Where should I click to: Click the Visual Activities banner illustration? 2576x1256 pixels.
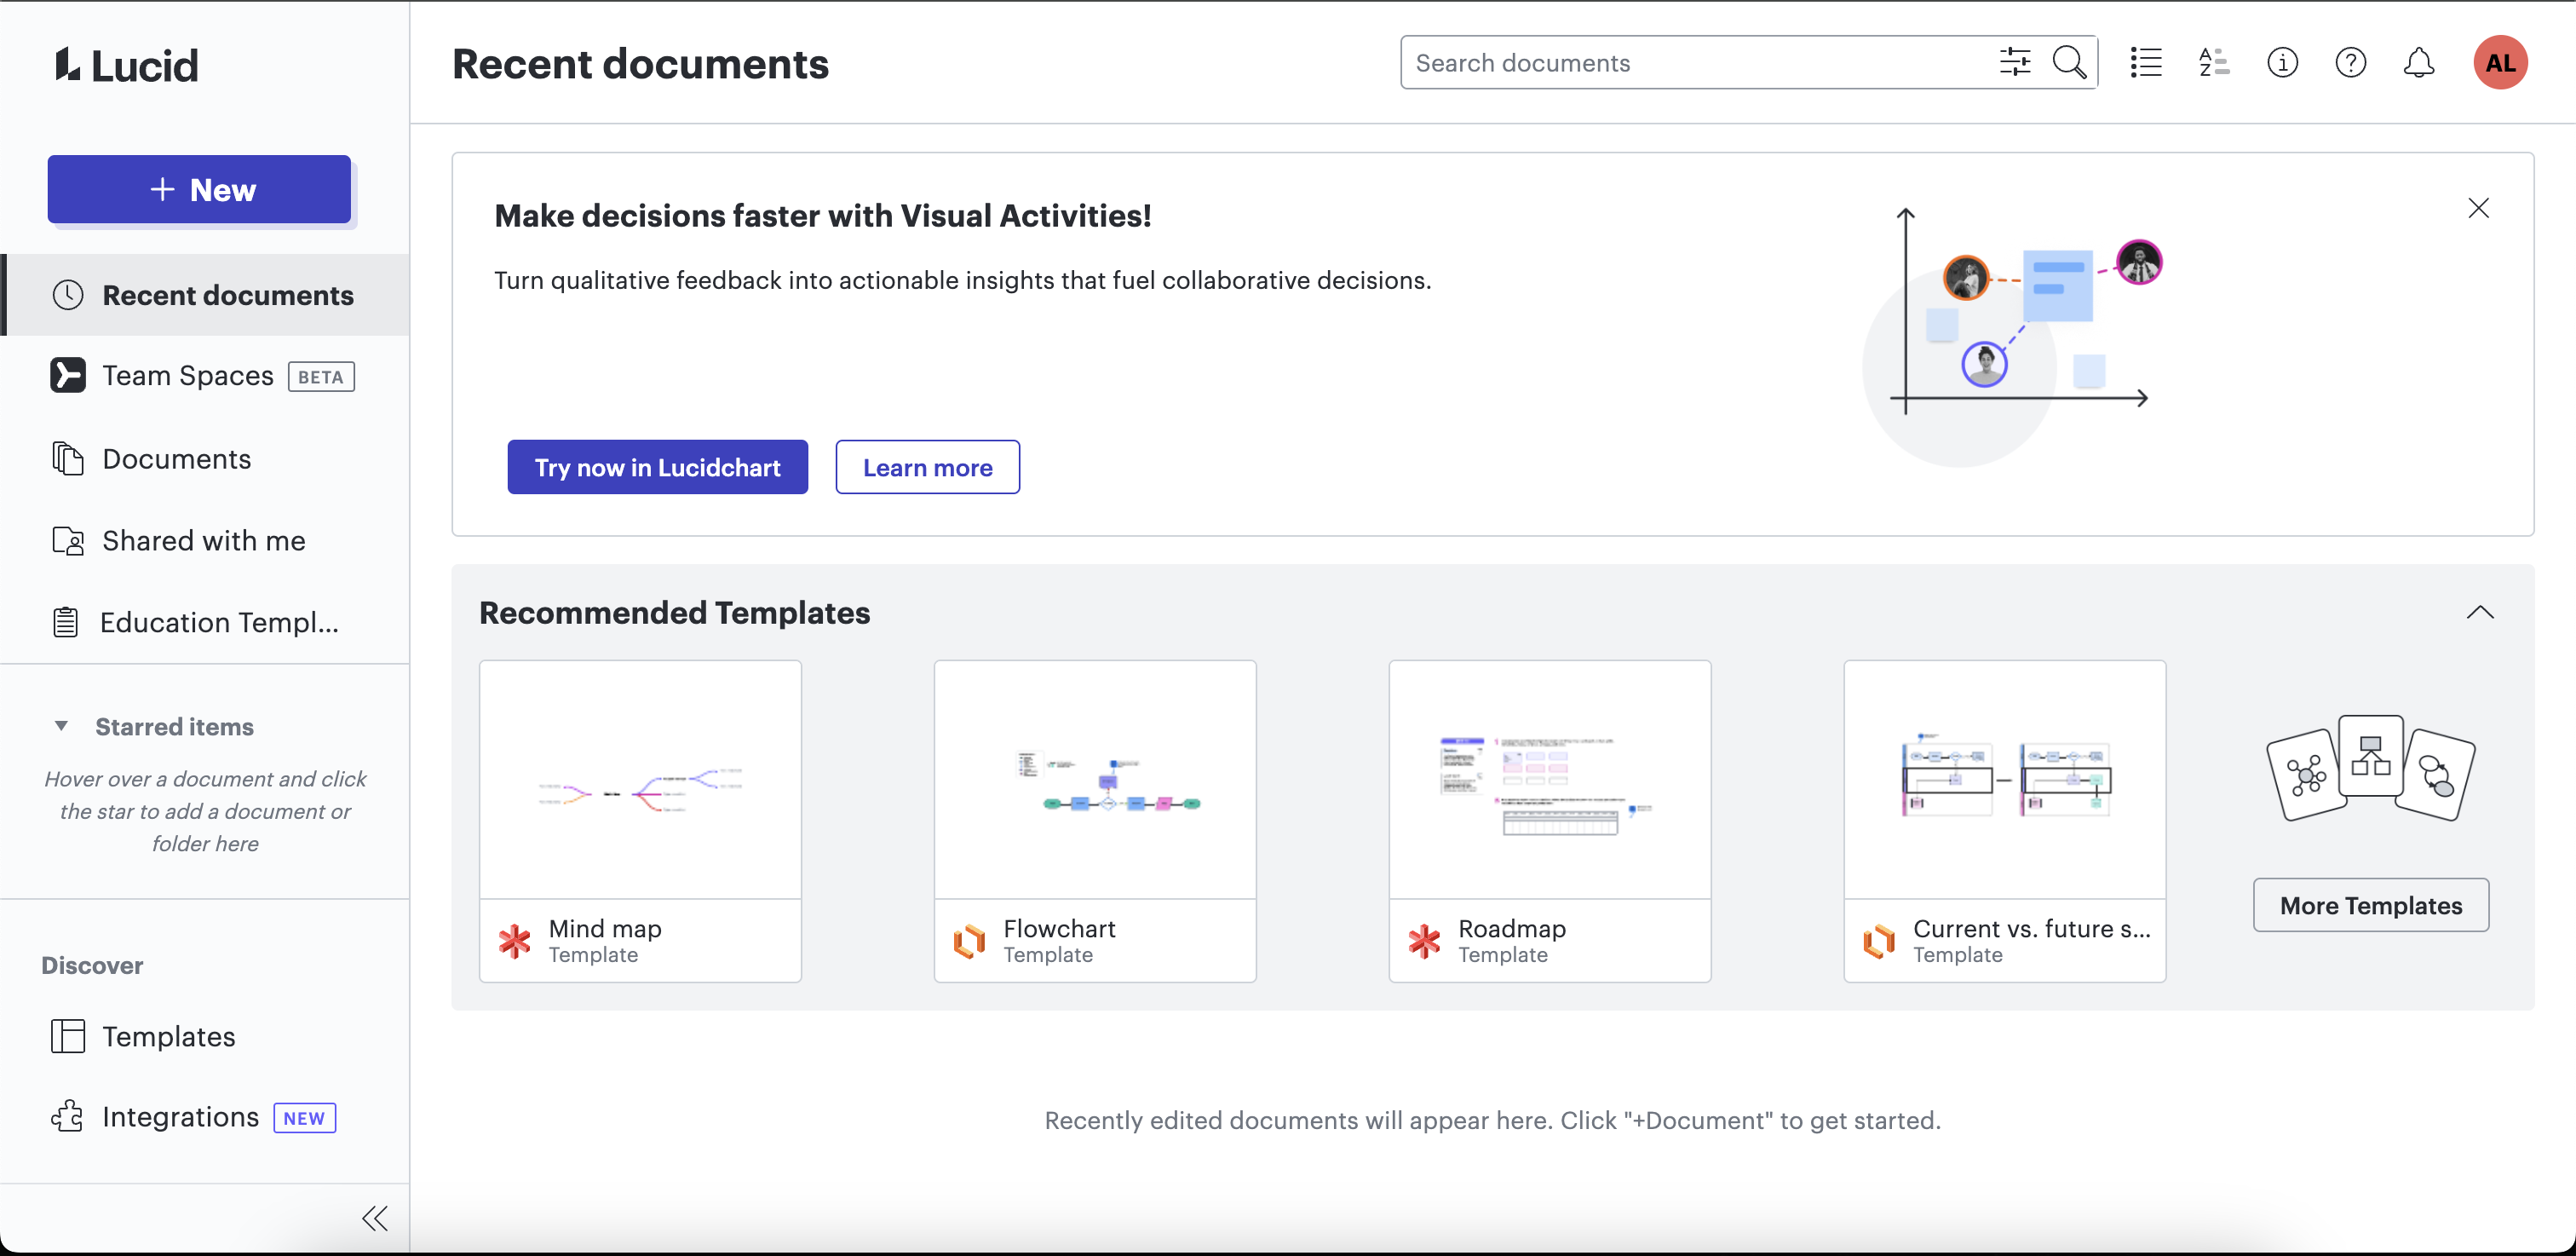pyautogui.click(x=2012, y=335)
